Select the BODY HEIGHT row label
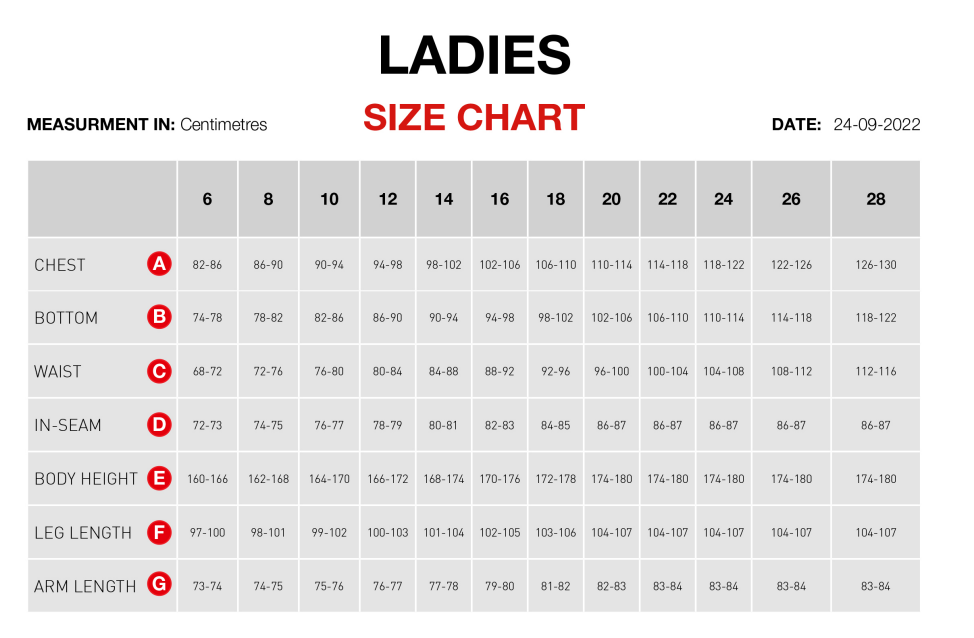This screenshot has width=974, height=638. [x=86, y=479]
